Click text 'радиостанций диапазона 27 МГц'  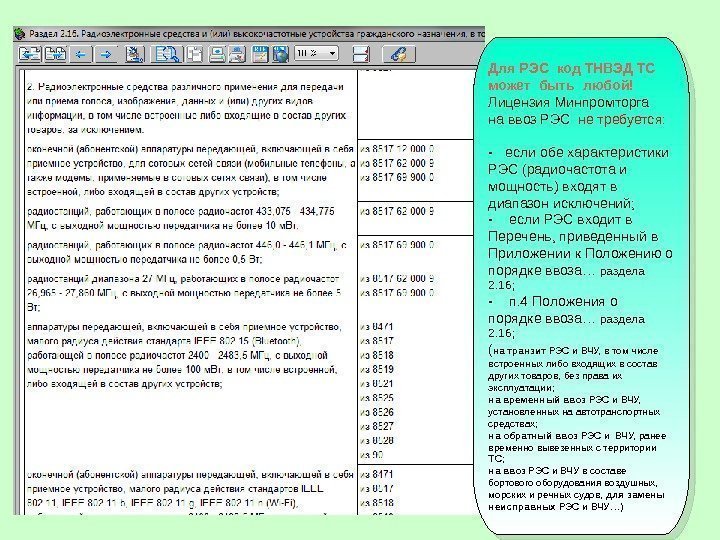[x=102, y=279]
